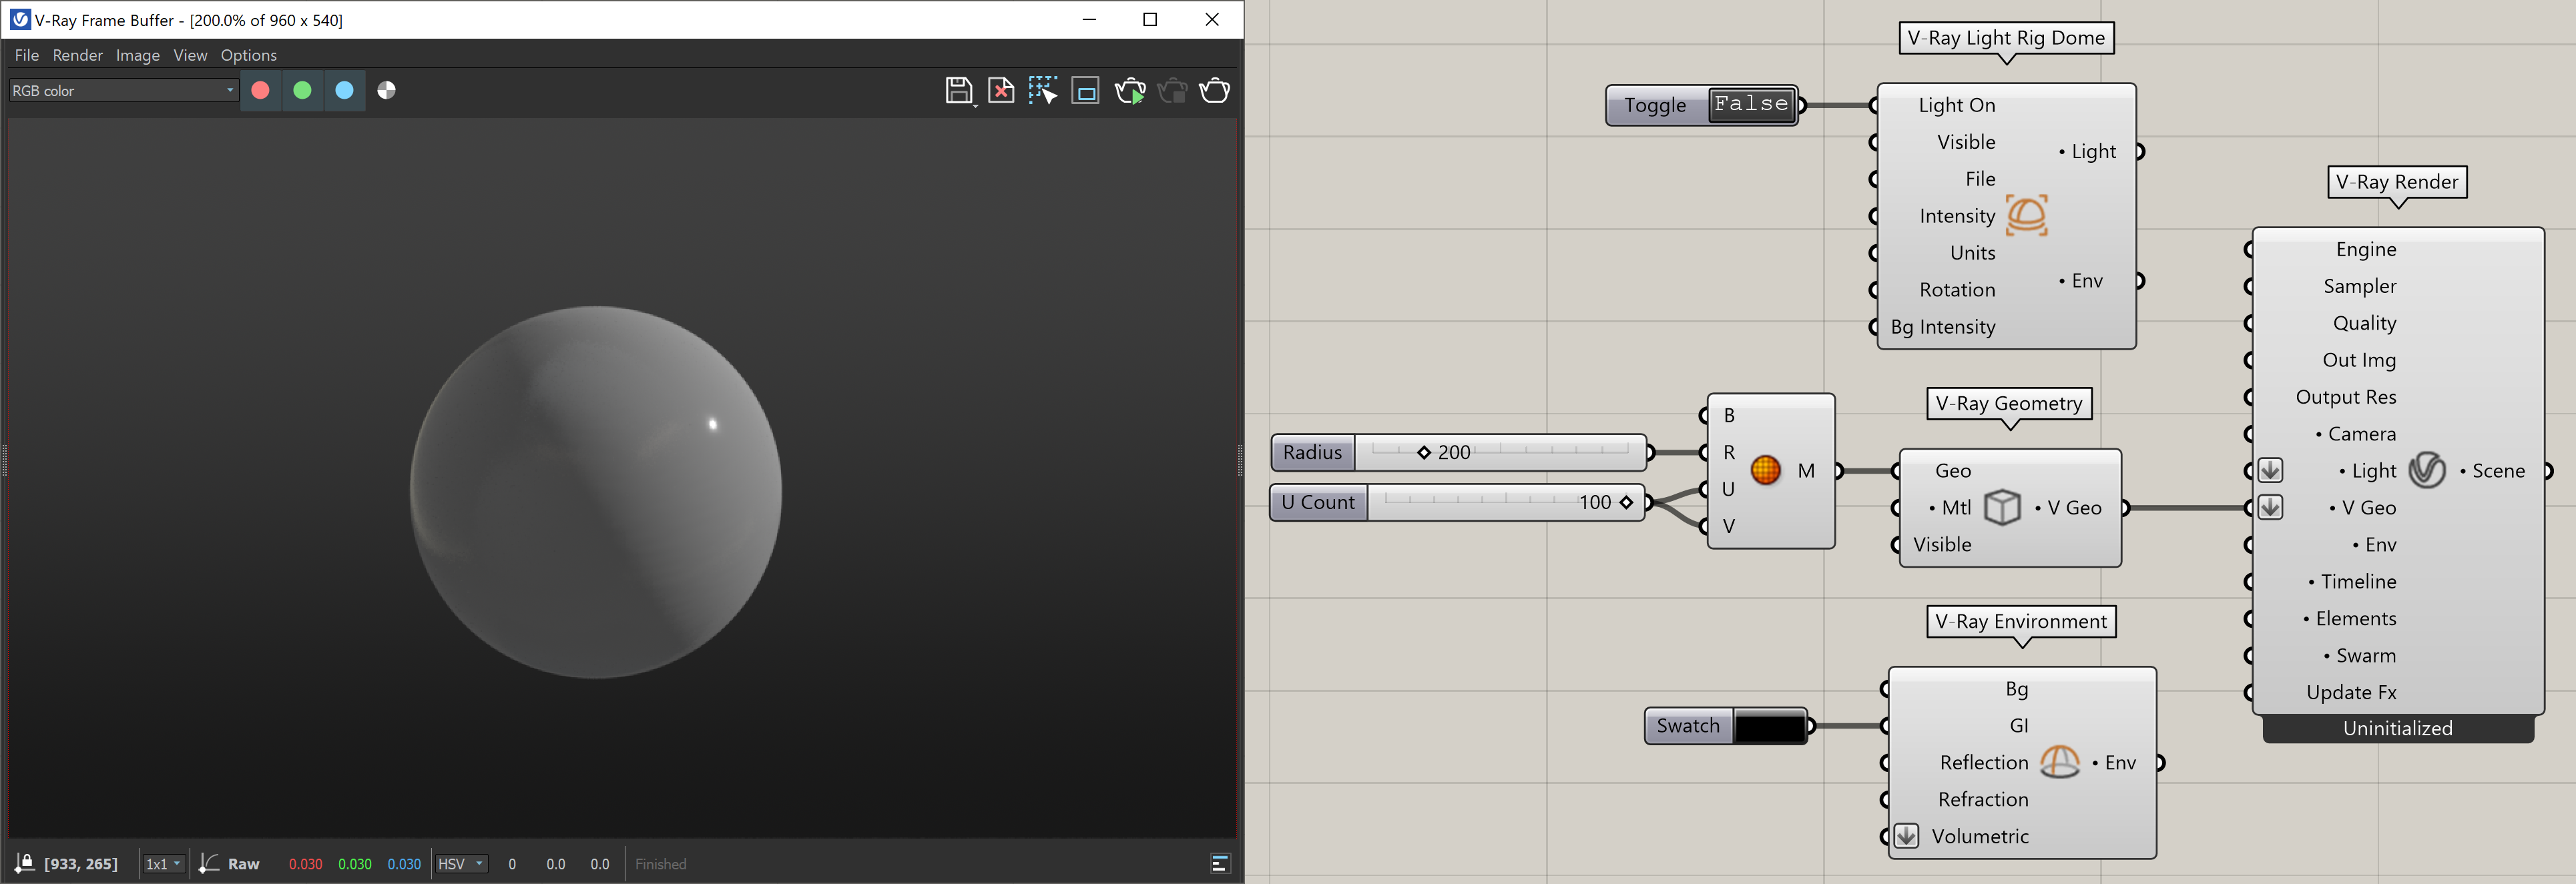Click the orange mesh sphere icon

pos(1766,470)
